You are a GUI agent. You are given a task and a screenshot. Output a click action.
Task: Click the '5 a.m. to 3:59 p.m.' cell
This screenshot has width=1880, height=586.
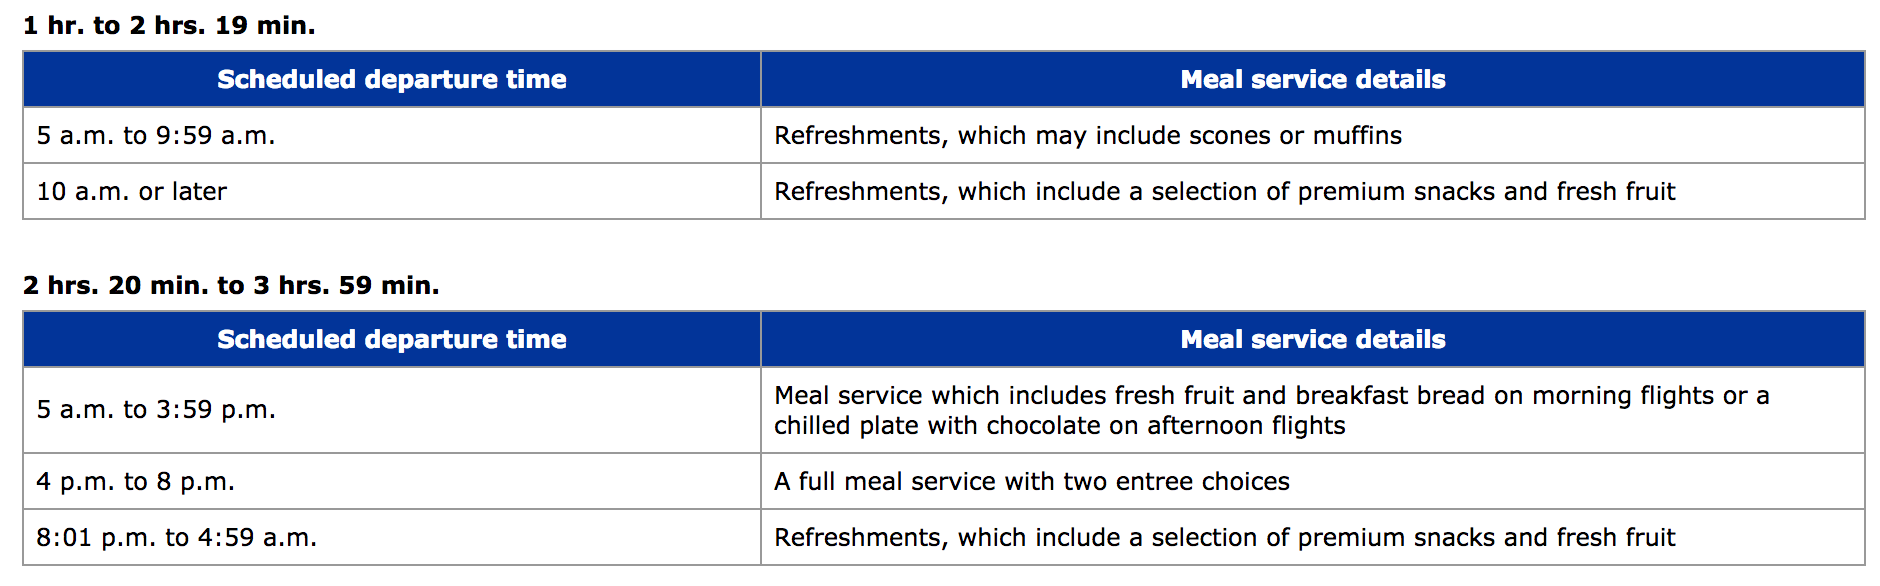[x=392, y=410]
